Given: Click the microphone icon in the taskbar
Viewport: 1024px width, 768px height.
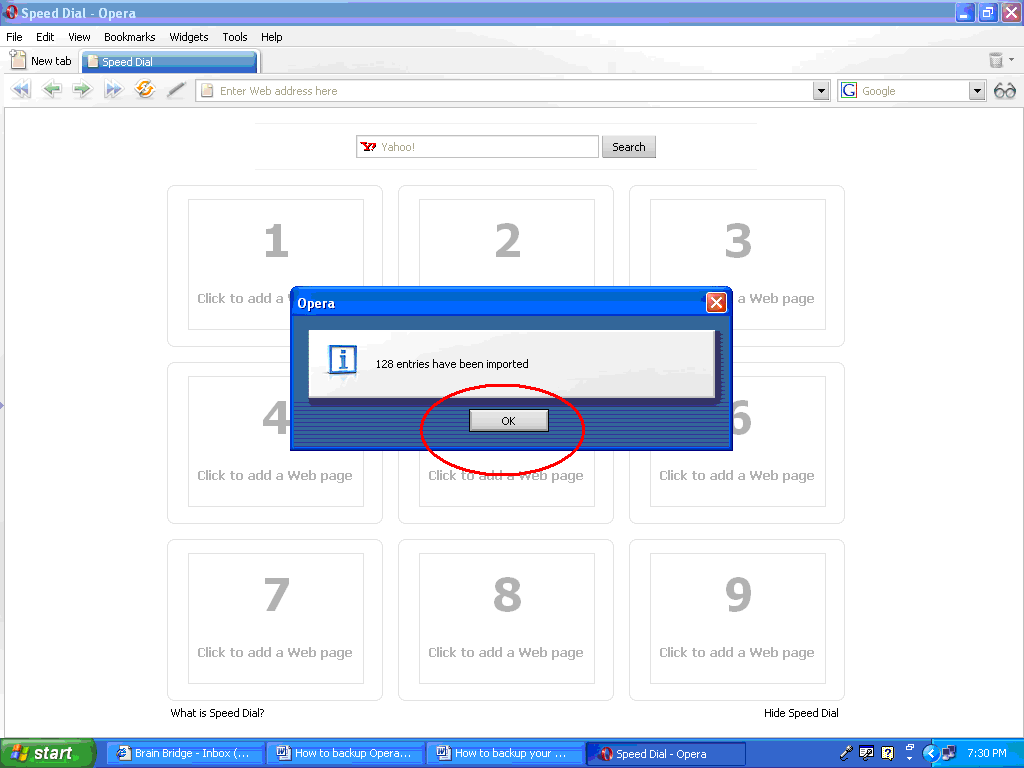Looking at the screenshot, I should 846,753.
